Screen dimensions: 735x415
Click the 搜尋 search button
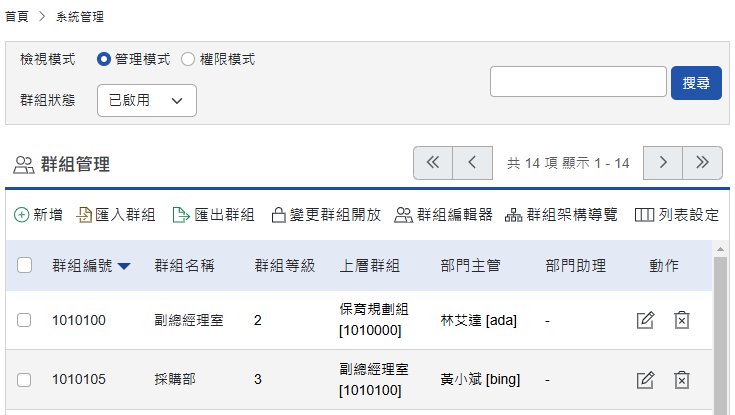(x=696, y=83)
